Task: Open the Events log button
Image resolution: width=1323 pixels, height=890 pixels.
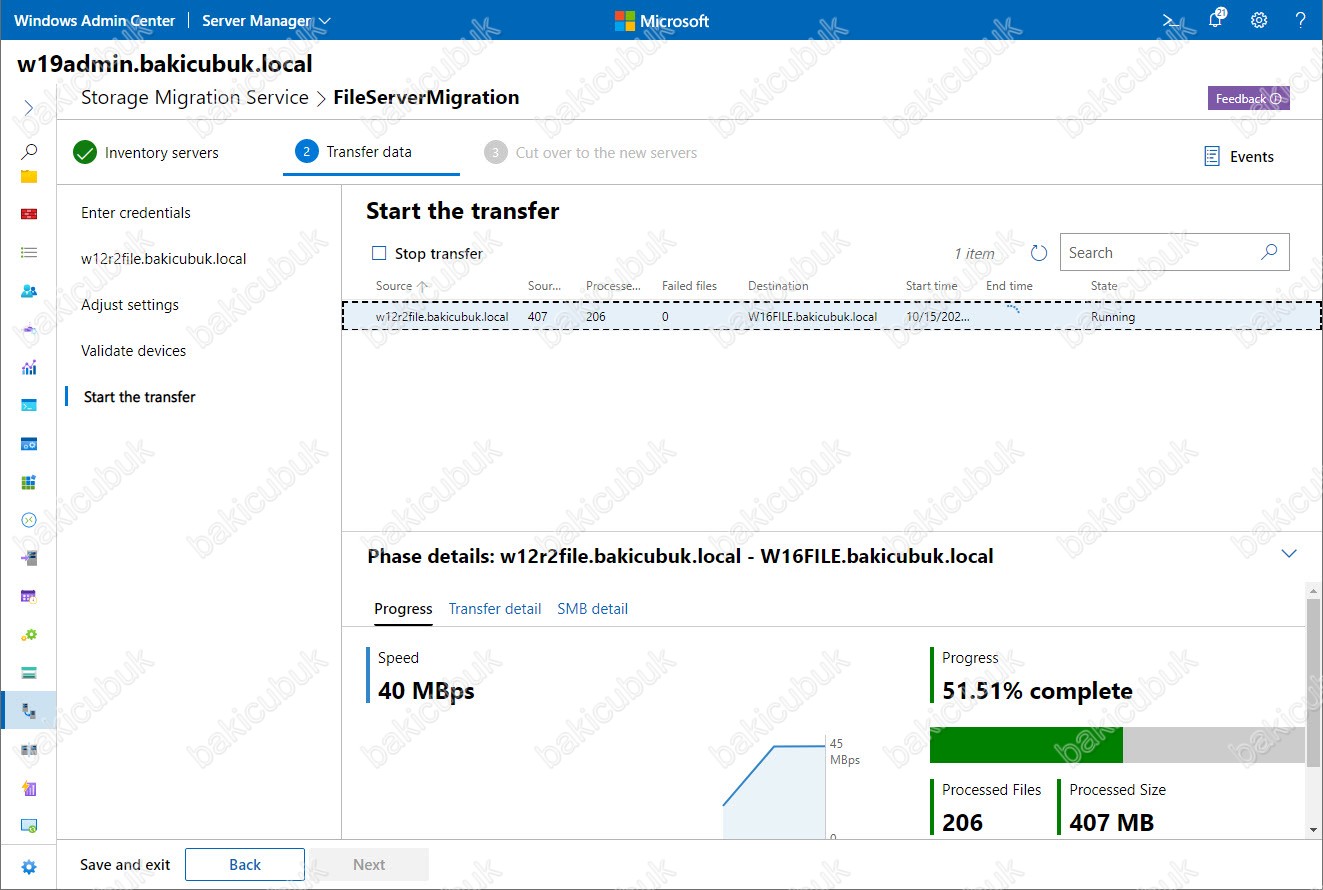Action: point(1239,156)
